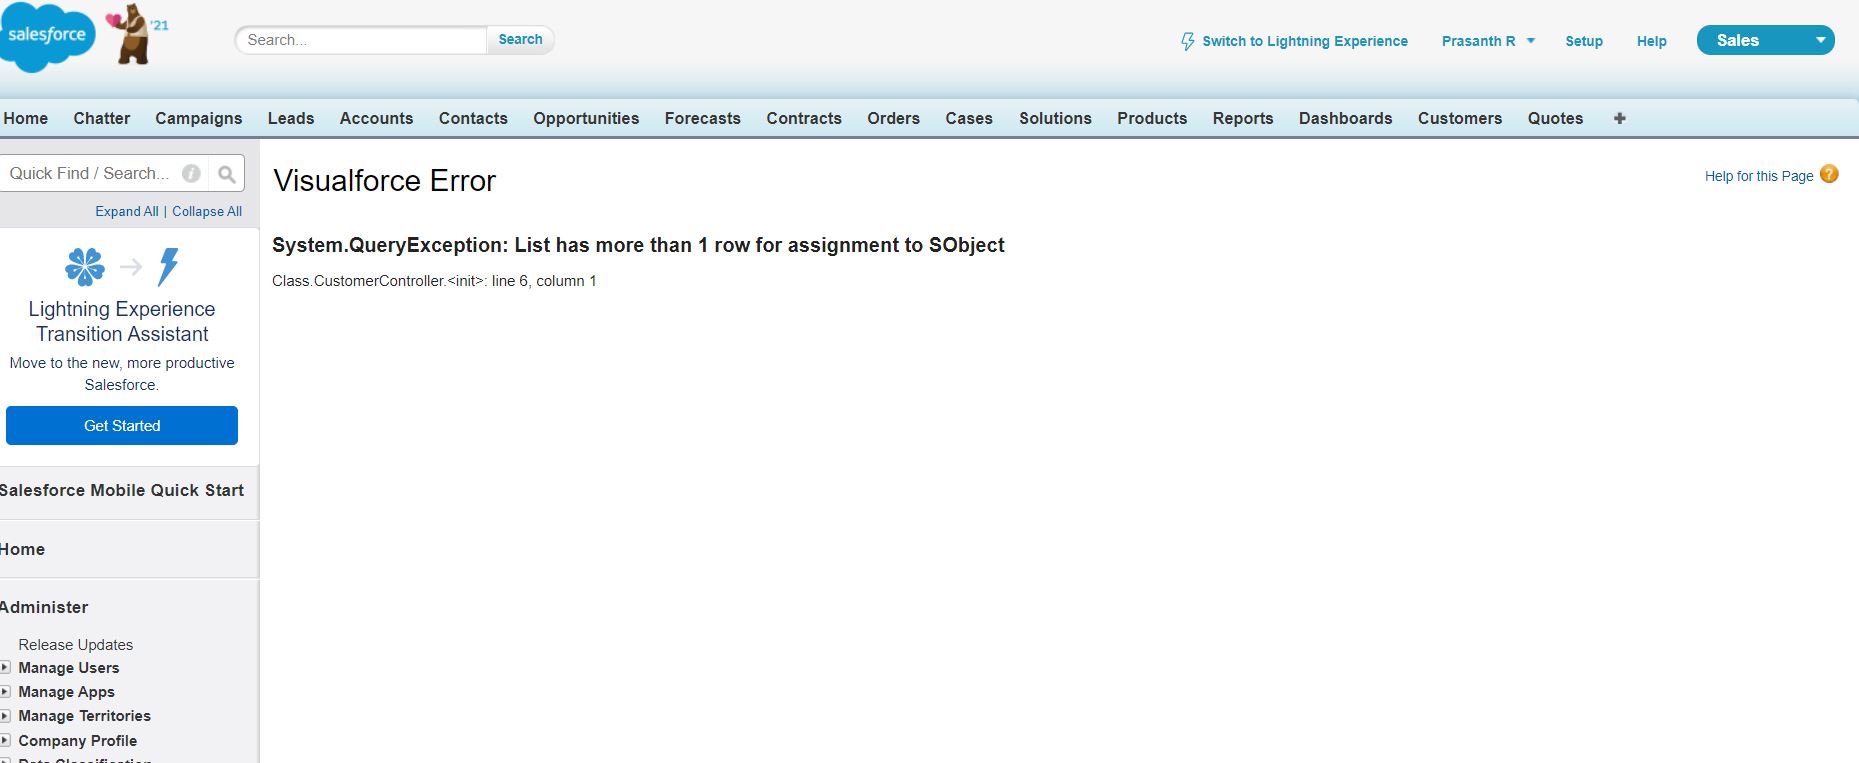
Task: Open the Sales app dropdown menu
Action: 1766,40
